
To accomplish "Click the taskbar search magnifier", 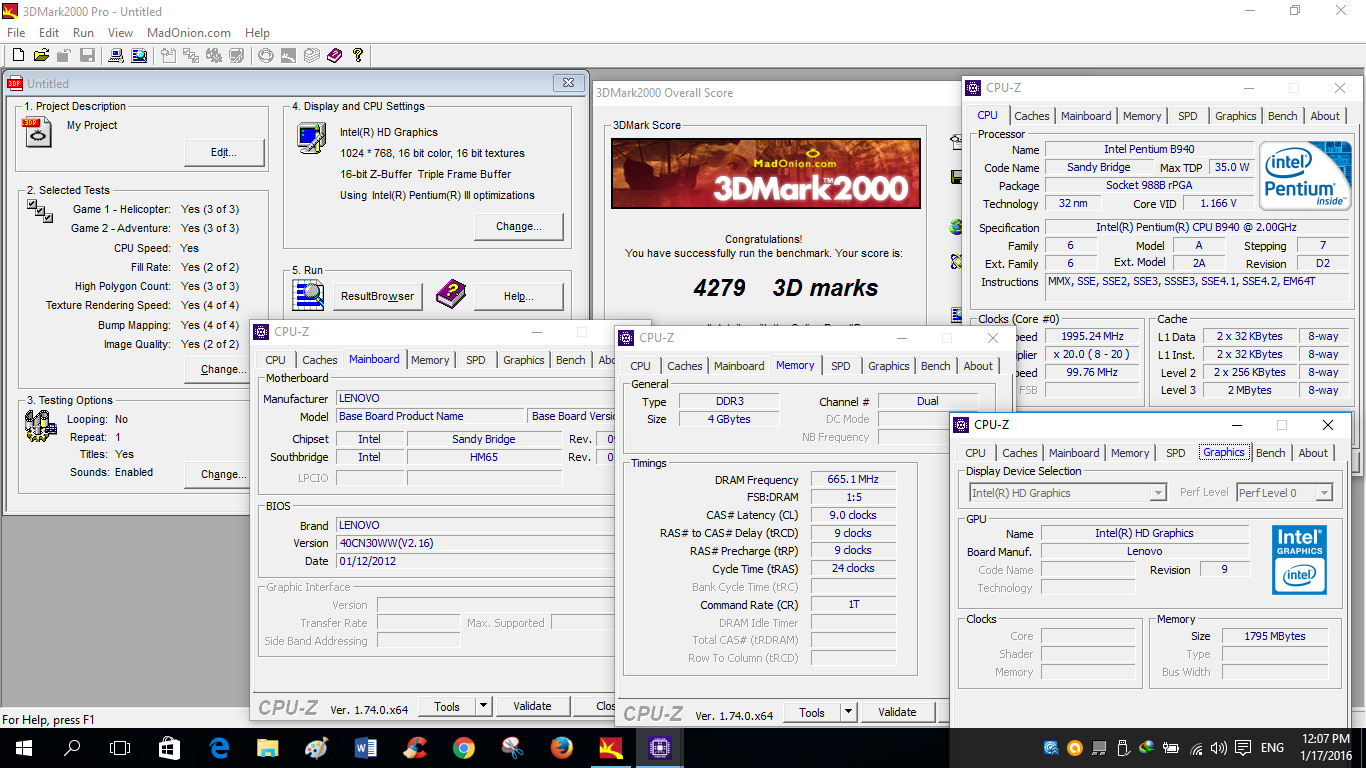I will pos(72,747).
